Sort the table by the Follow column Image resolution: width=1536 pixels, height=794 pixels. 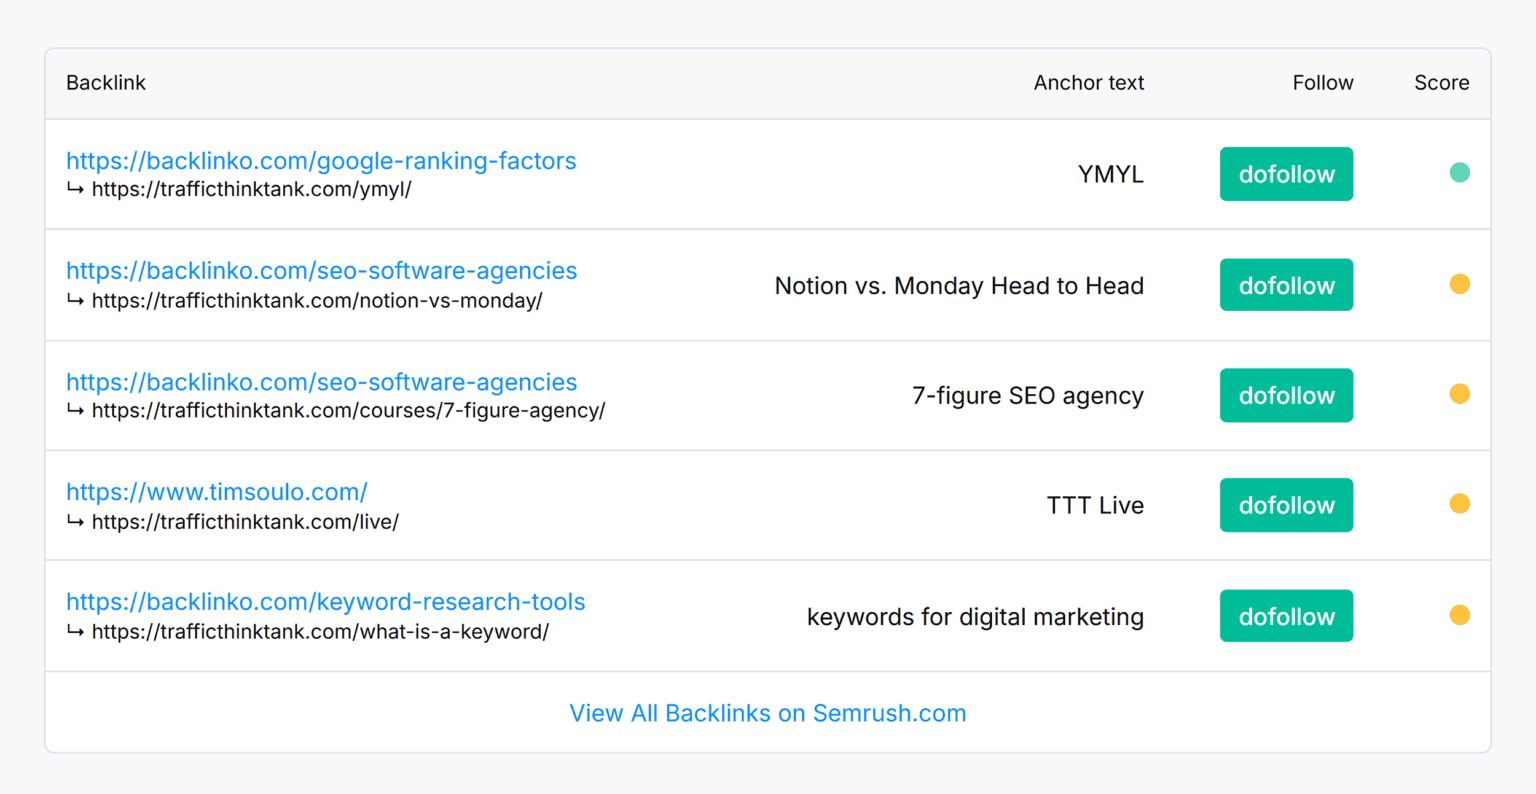(1322, 83)
